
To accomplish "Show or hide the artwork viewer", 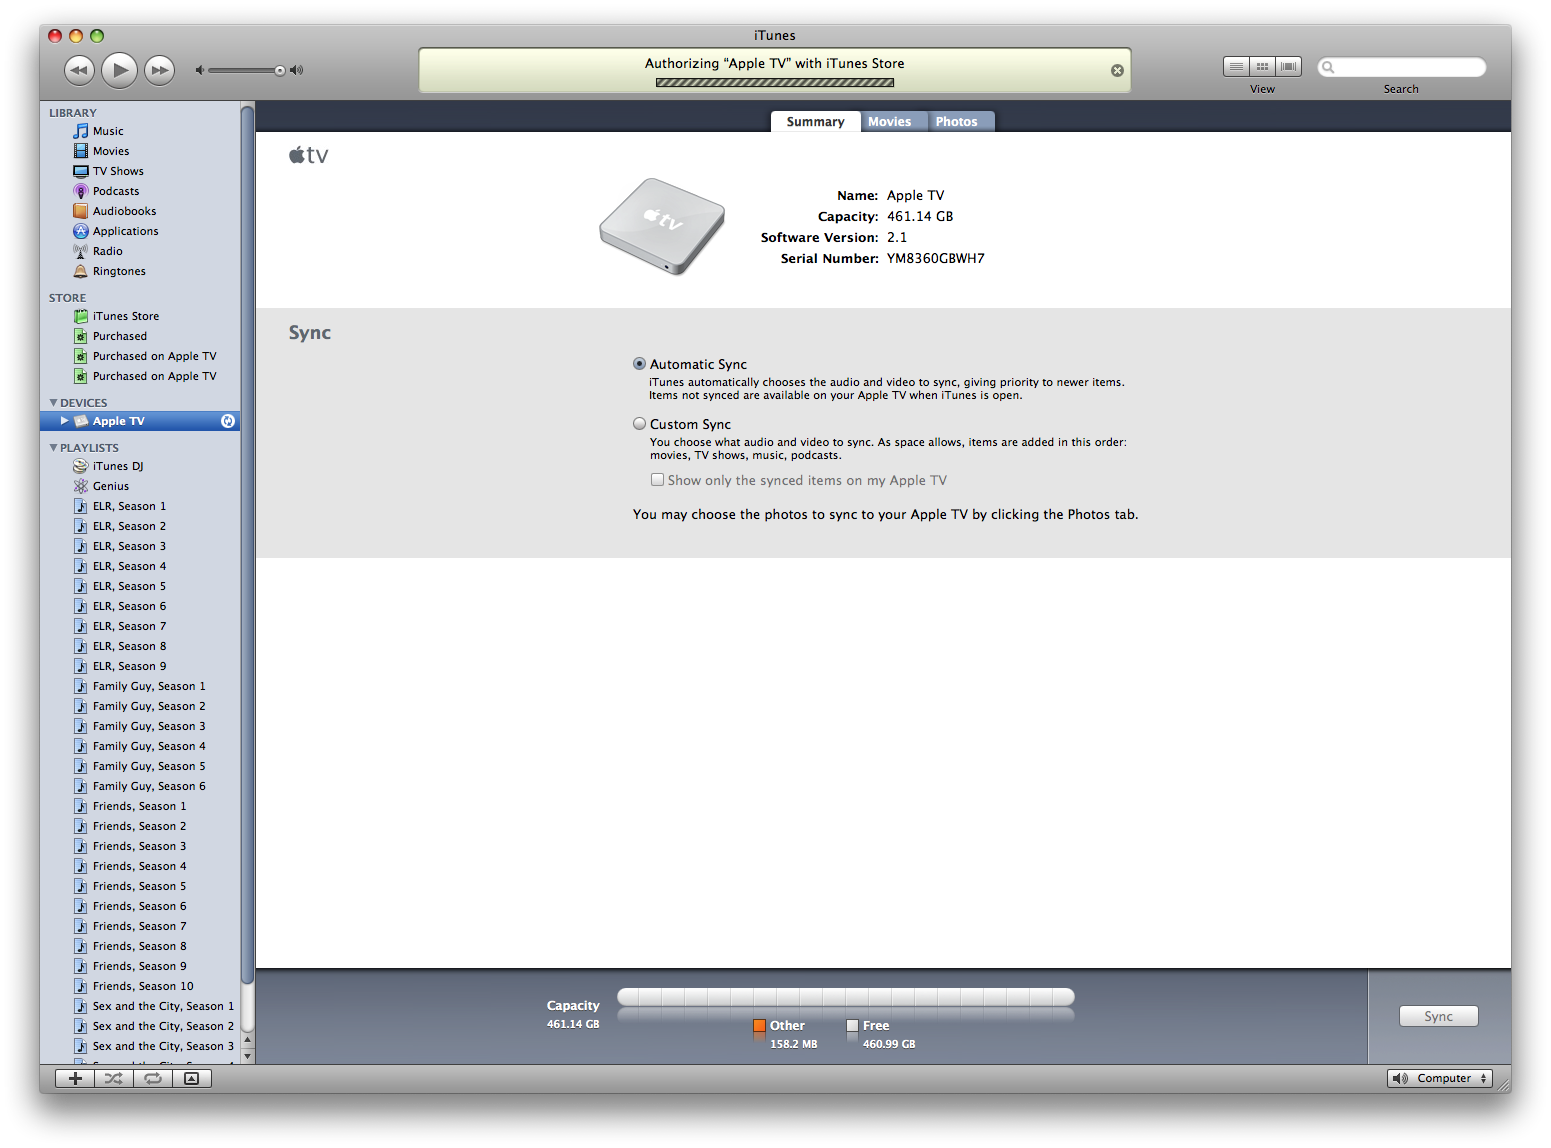I will [x=192, y=1078].
